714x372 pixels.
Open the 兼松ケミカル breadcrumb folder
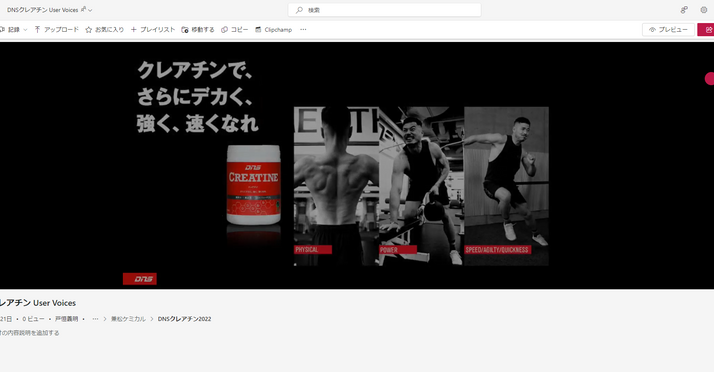(x=128, y=319)
